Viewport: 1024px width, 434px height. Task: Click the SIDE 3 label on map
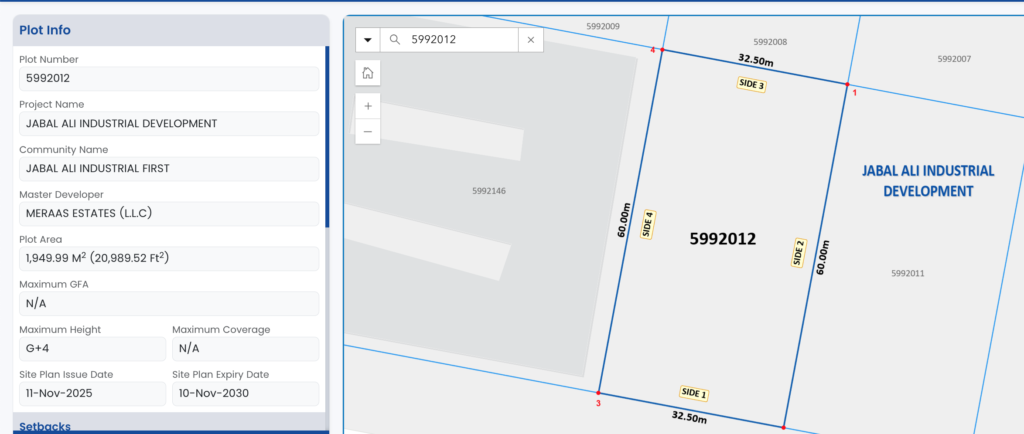(751, 85)
